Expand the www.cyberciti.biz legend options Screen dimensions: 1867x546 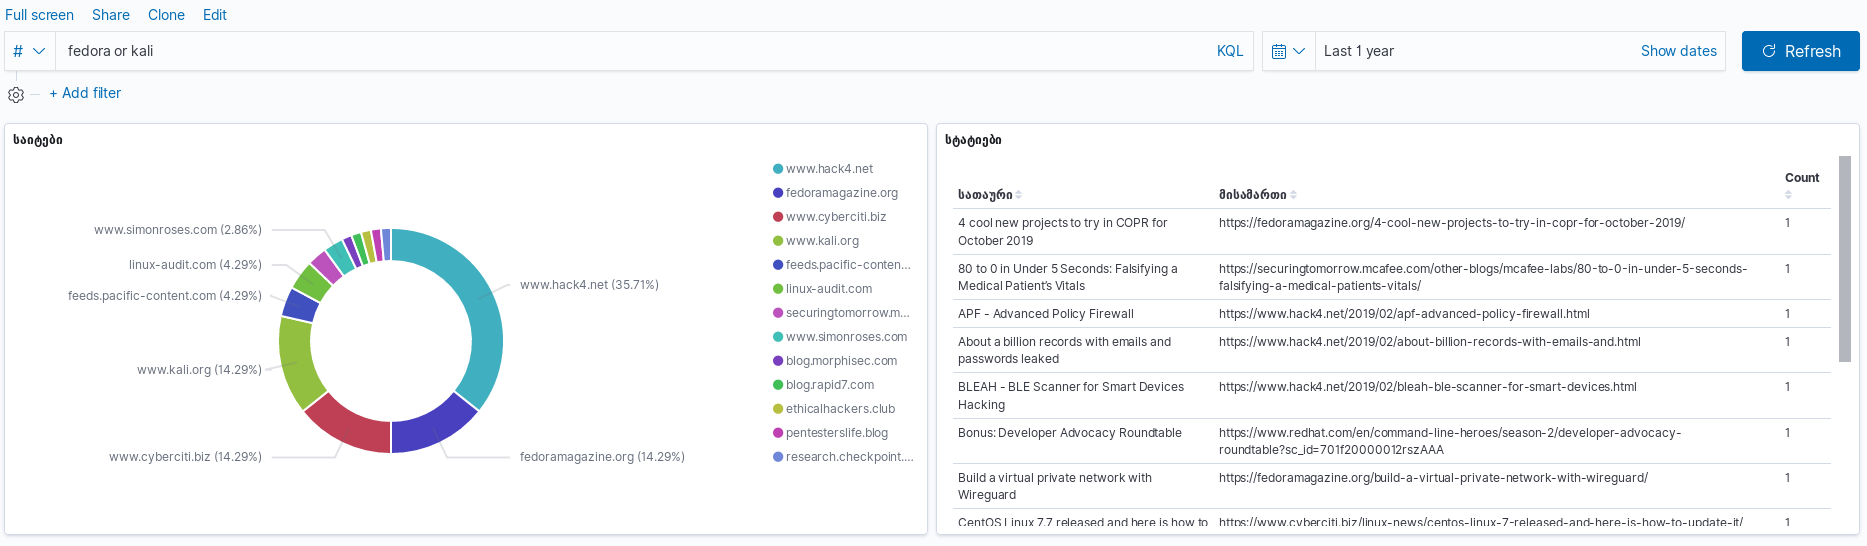tap(835, 217)
